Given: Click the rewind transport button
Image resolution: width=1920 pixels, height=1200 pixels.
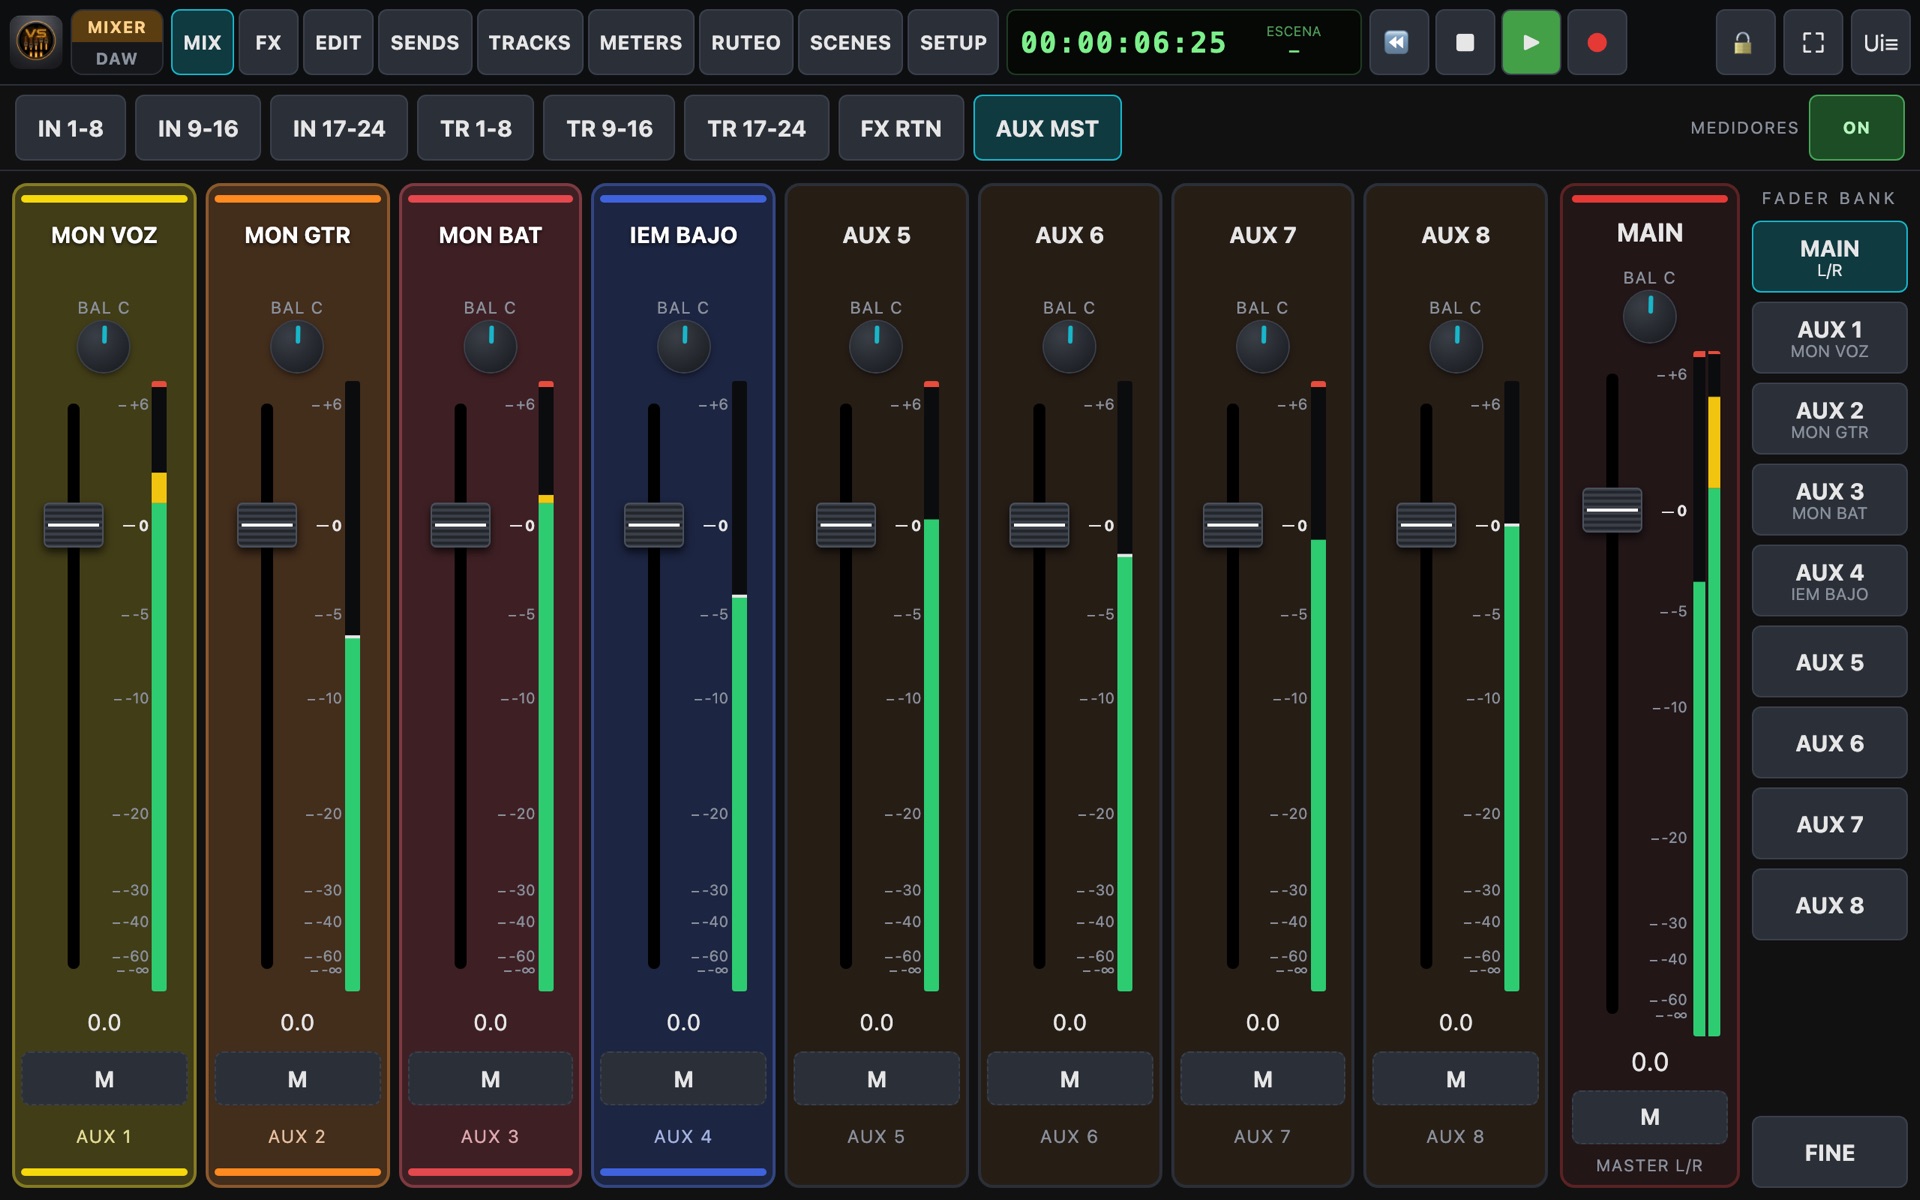Looking at the screenshot, I should (1397, 42).
